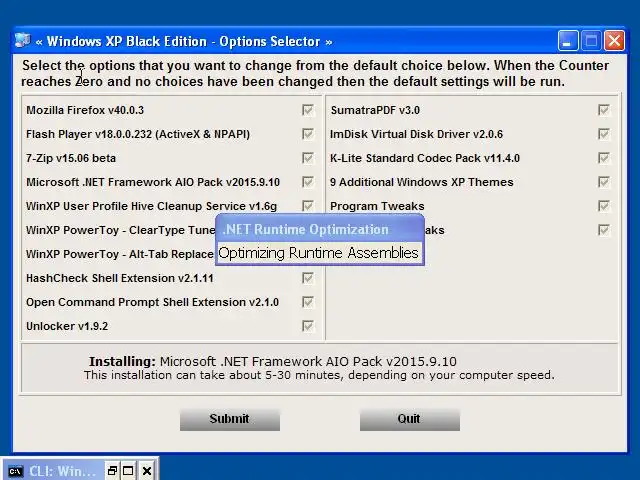Click the Optimizing Runtime Assemblies text
Screen dimensions: 640x480
[x=318, y=253]
